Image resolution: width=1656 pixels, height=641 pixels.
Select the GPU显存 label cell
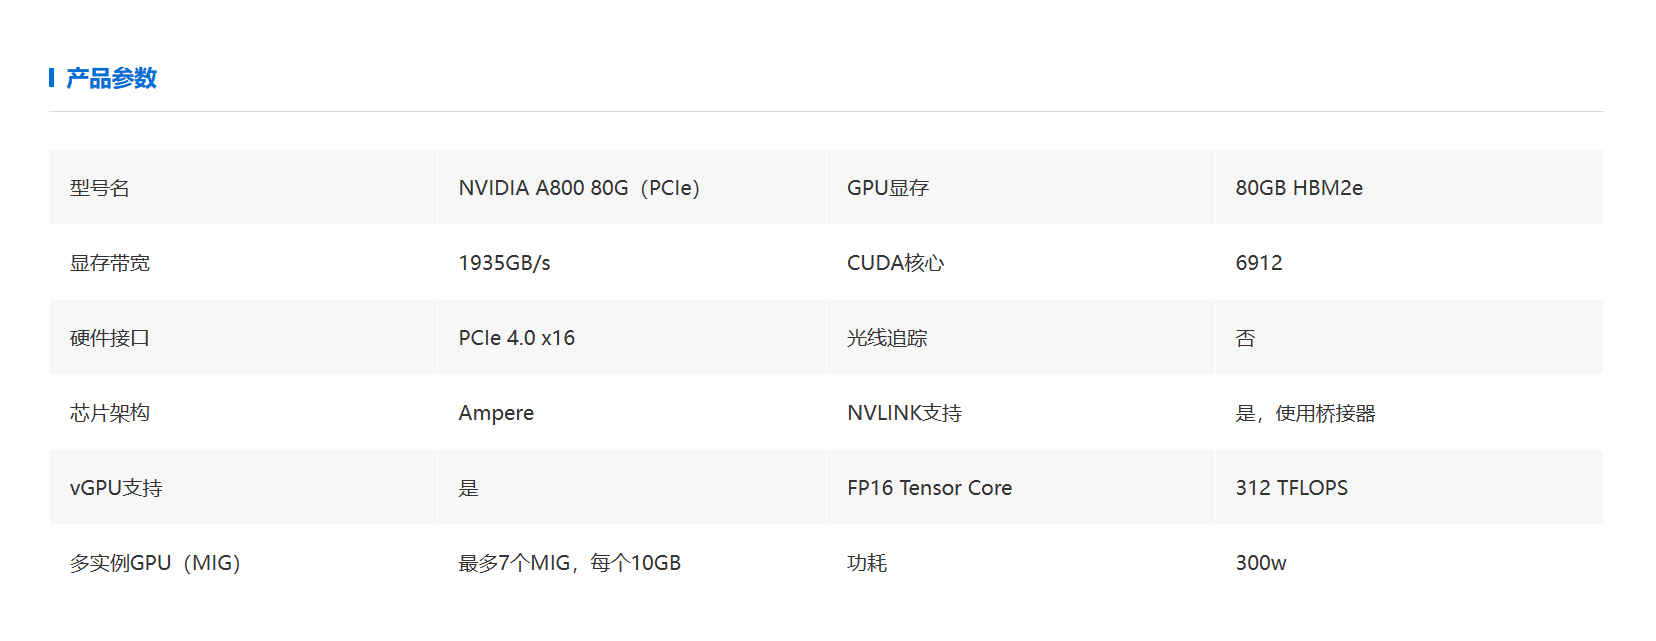(888, 188)
